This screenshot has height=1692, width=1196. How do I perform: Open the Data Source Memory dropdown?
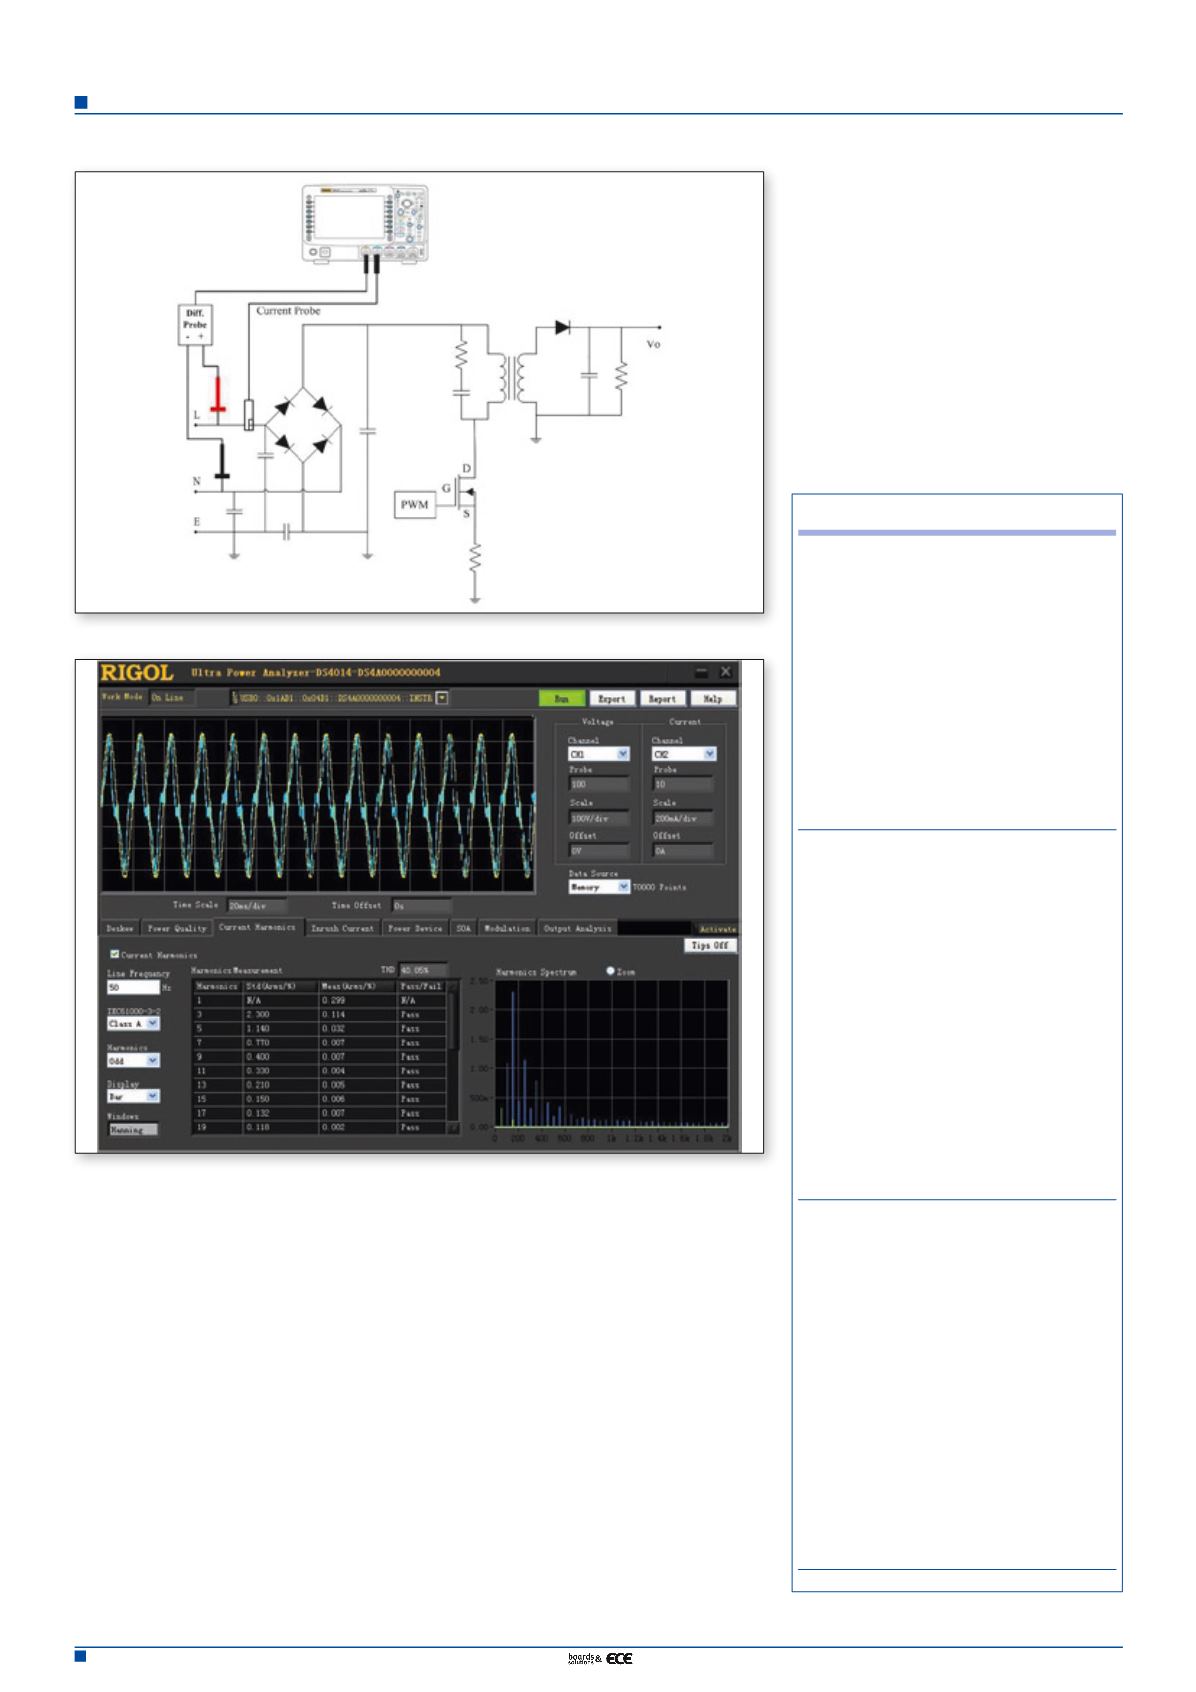pyautogui.click(x=624, y=887)
